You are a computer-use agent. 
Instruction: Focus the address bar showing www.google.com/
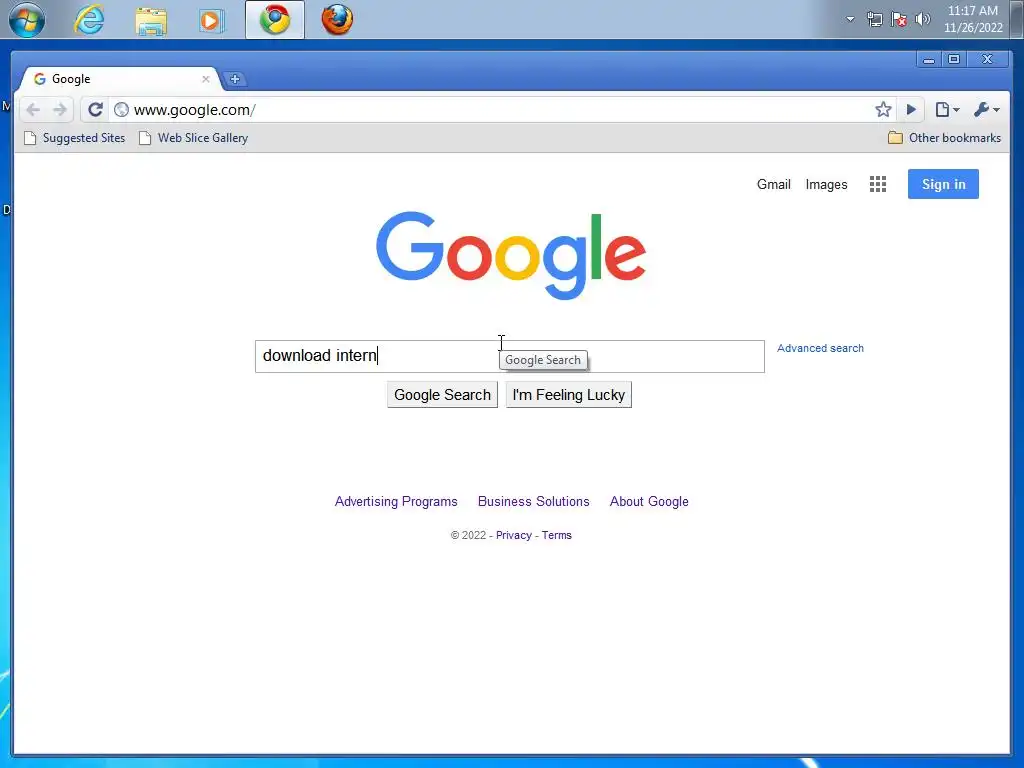tap(490, 110)
